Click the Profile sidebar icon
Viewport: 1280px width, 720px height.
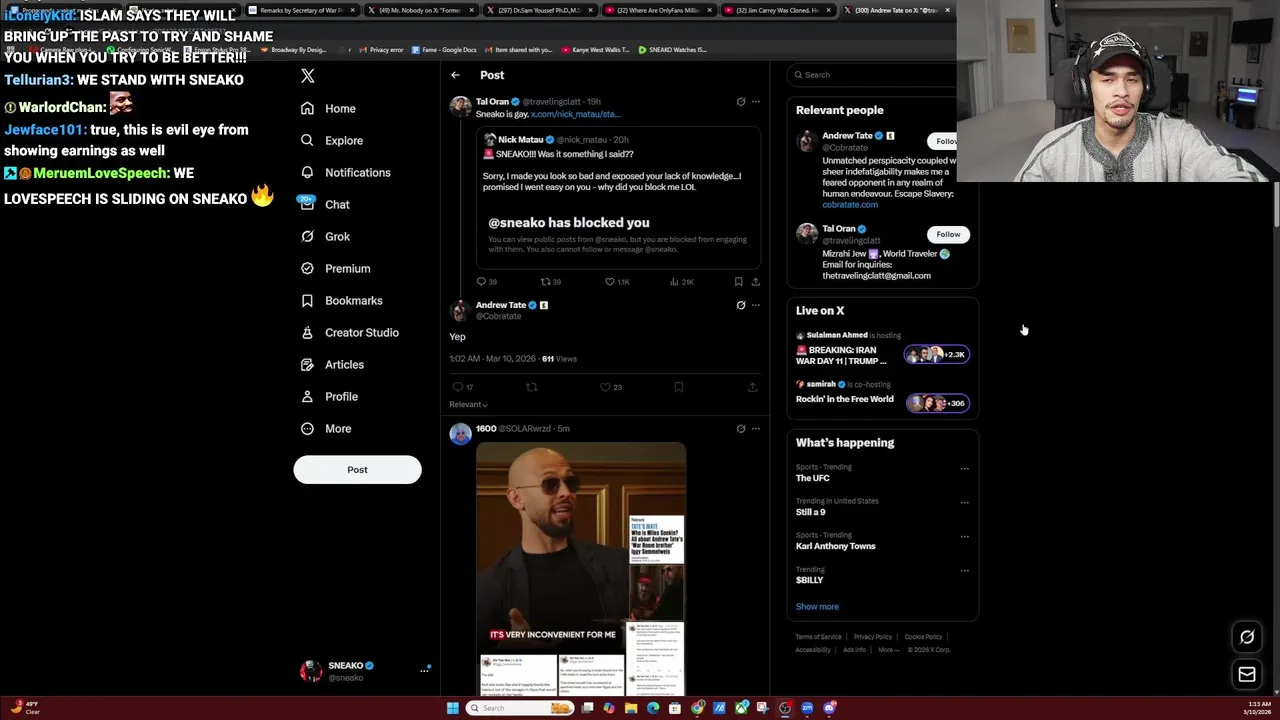(307, 396)
